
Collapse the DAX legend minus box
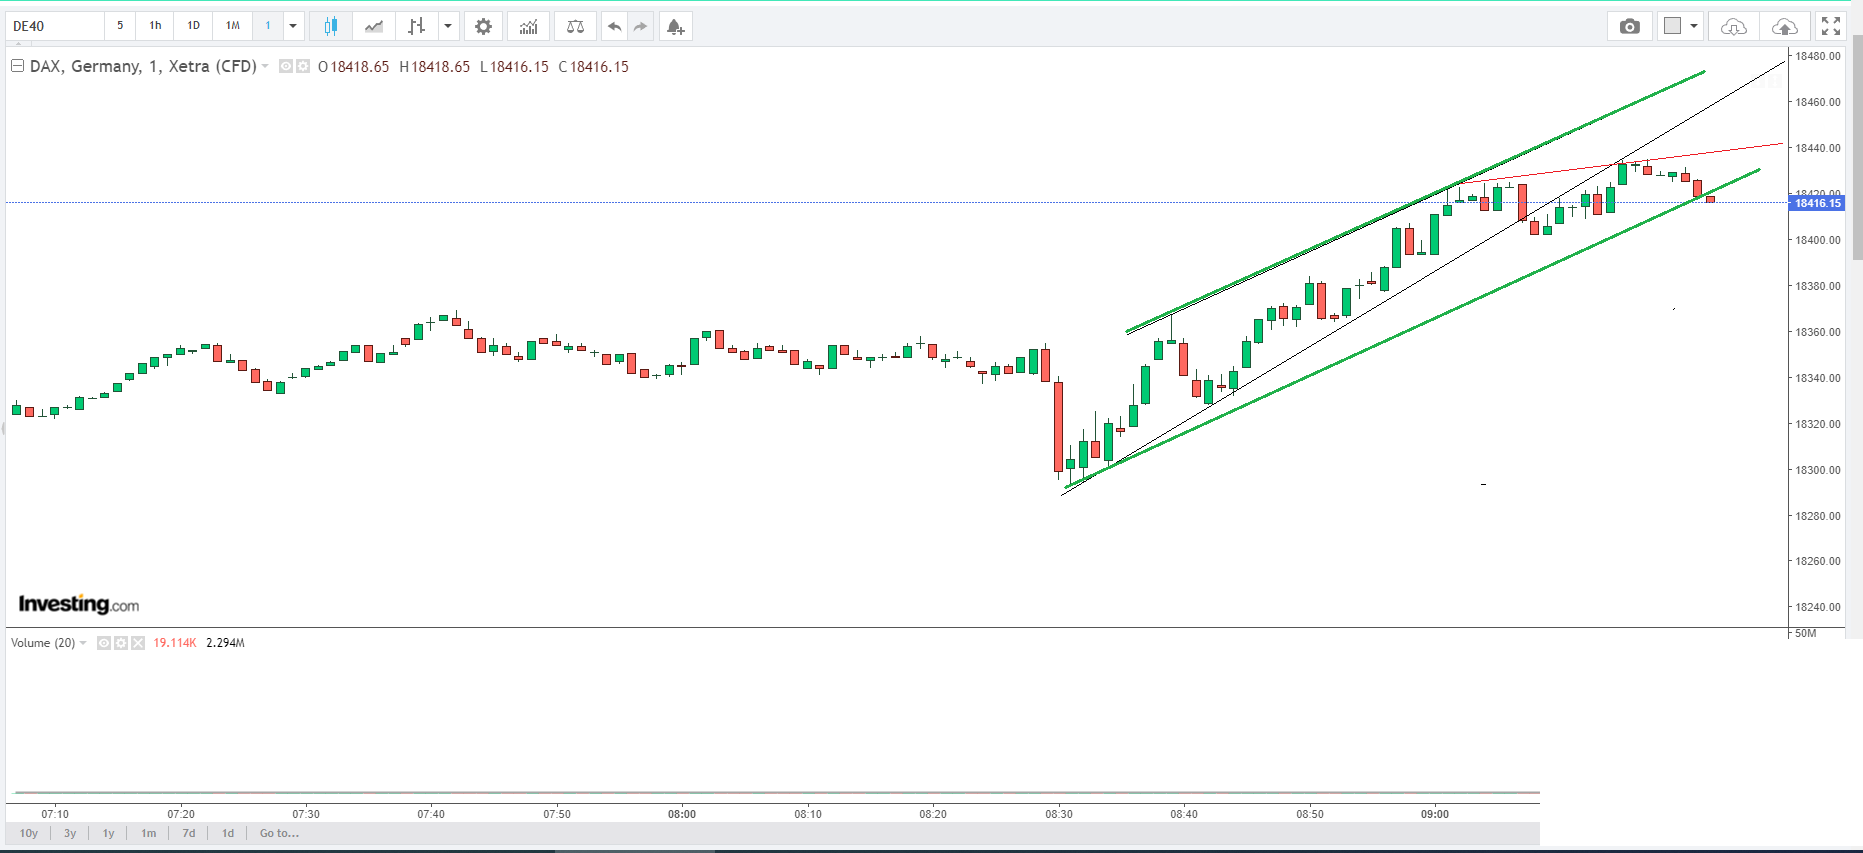coord(17,66)
